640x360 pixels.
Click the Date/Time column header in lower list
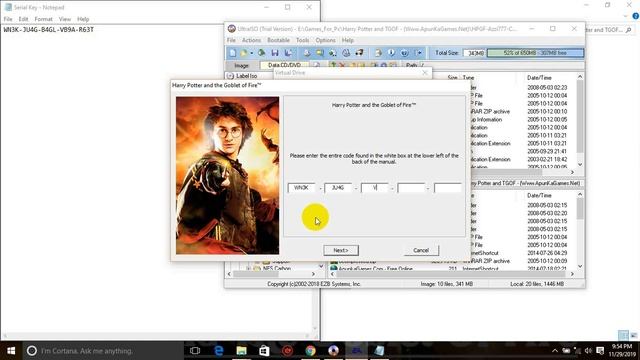[539, 196]
